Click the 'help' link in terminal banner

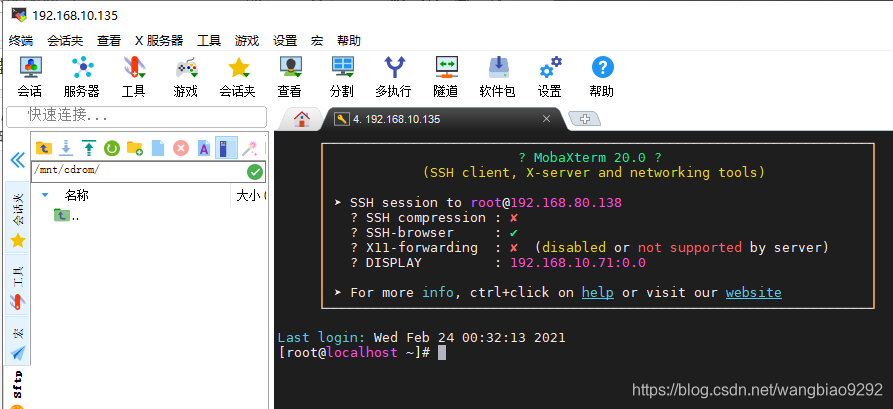(597, 292)
